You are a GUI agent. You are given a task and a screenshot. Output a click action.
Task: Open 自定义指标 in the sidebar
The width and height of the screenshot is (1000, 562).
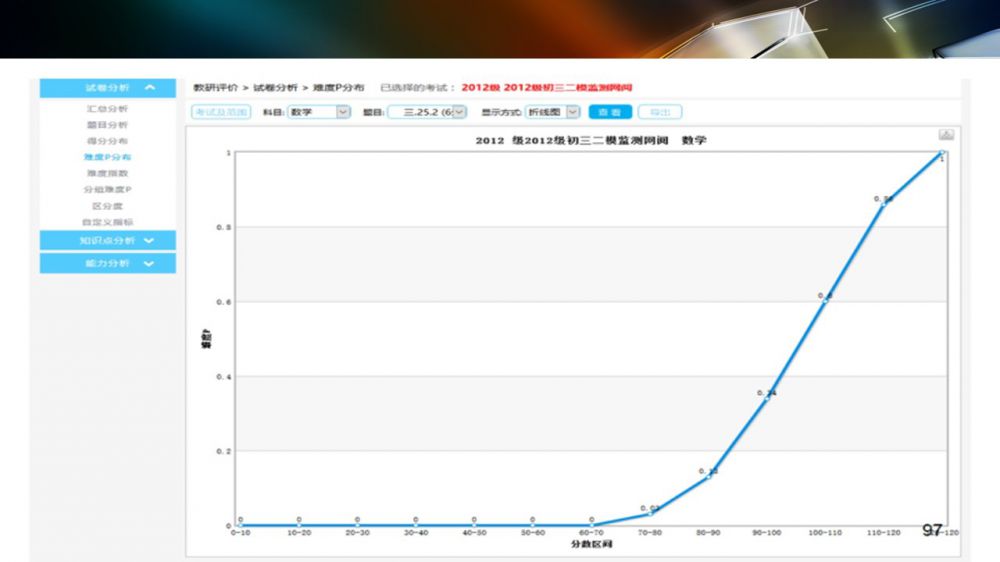tap(107, 222)
